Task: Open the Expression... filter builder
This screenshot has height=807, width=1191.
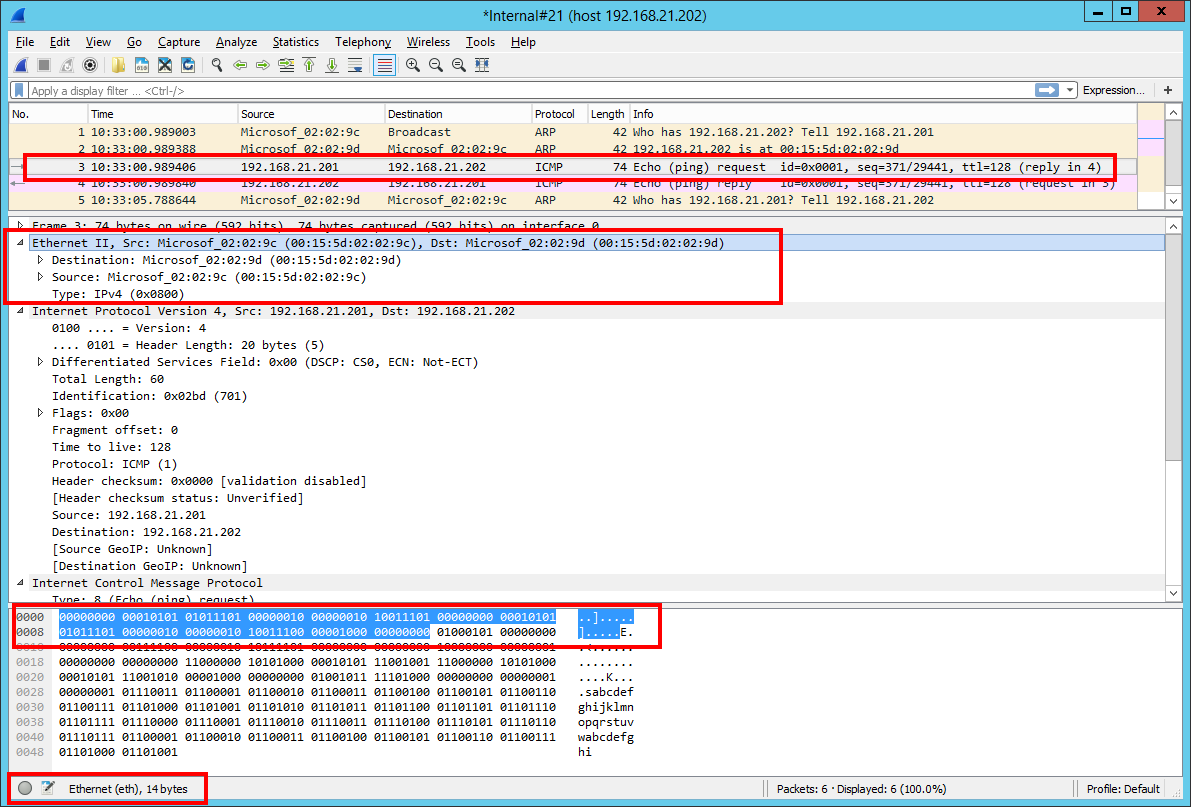Action: click(1114, 90)
